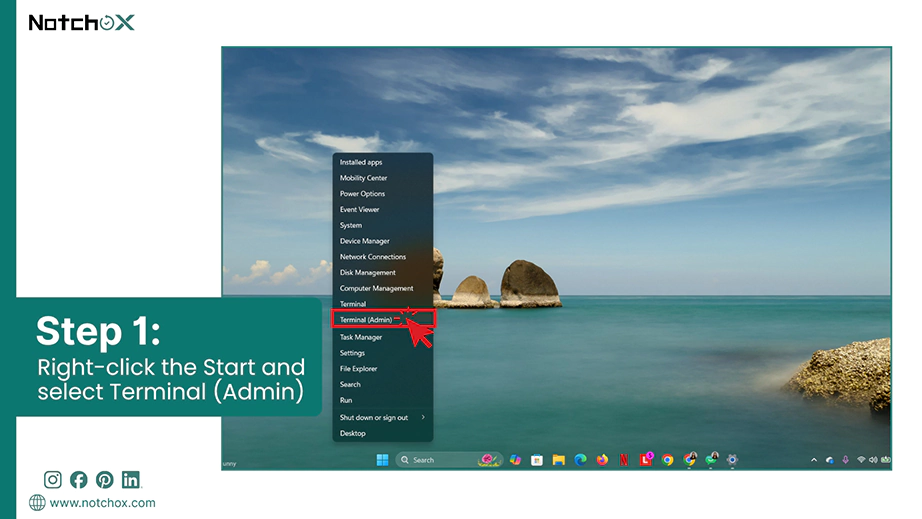Open Event Viewer from the menu
The image size is (922, 519).
pyautogui.click(x=383, y=210)
